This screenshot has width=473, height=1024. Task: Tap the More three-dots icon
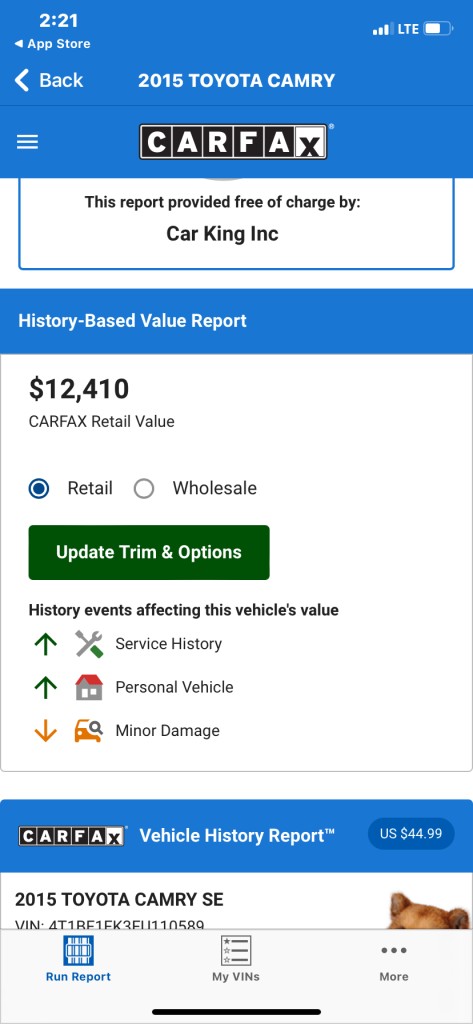[x=394, y=950]
